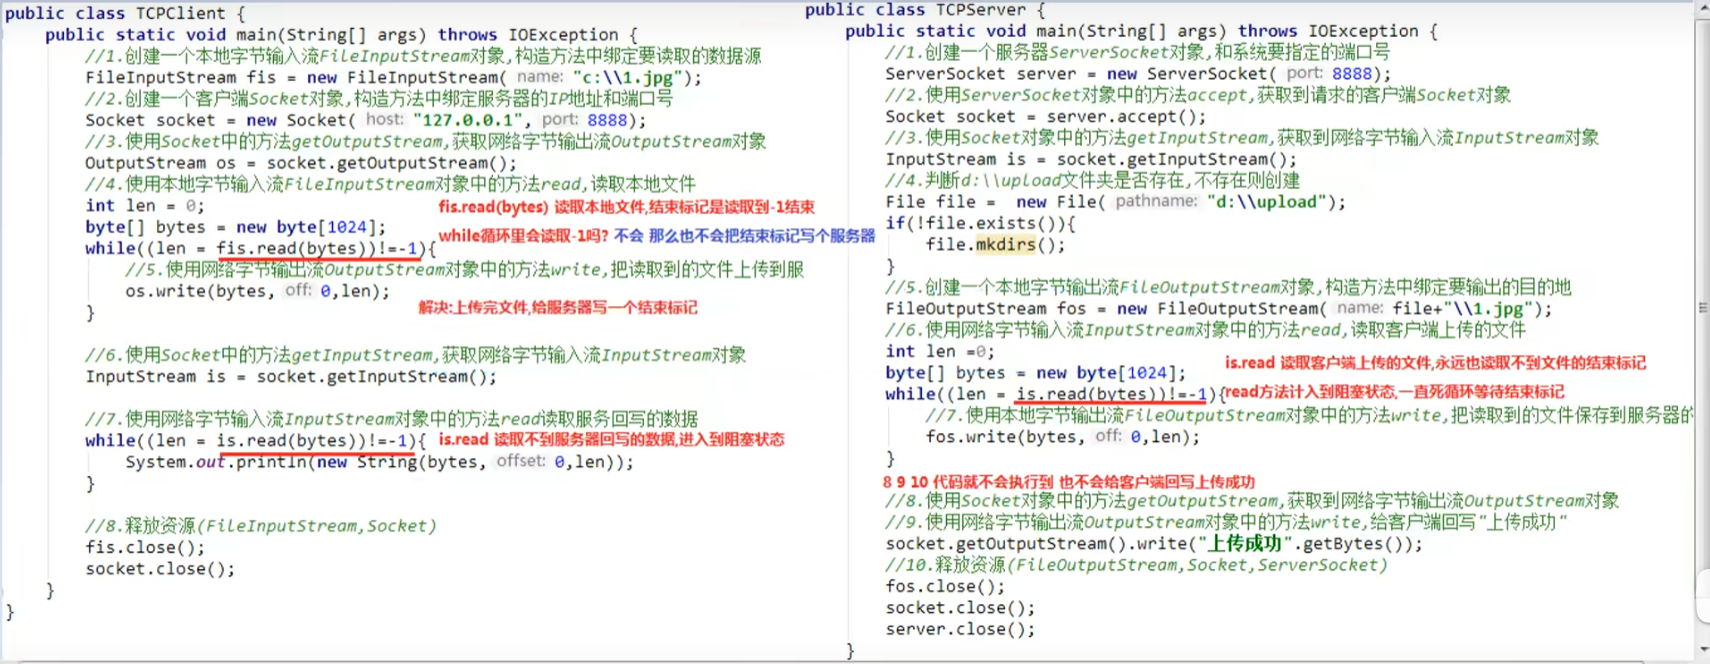Image resolution: width=1710 pixels, height=664 pixels.
Task: Click the red '解决:上传完文件' annotation
Action: click(x=558, y=308)
